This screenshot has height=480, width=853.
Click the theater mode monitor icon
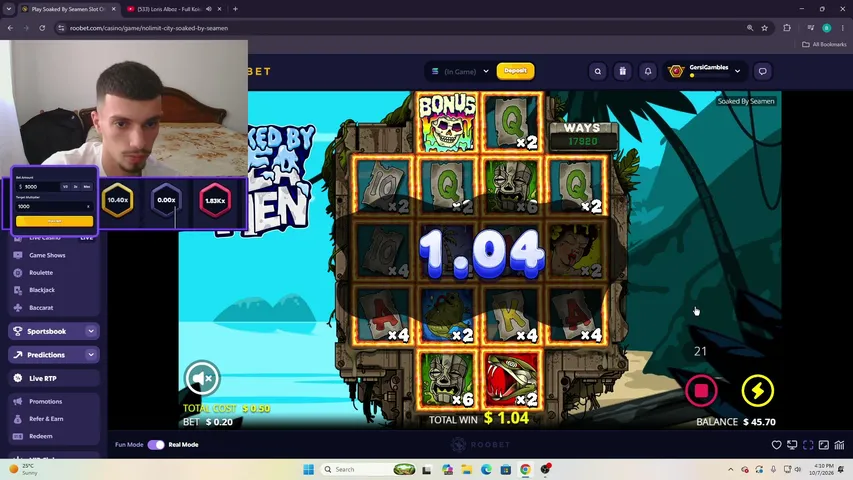click(x=792, y=445)
